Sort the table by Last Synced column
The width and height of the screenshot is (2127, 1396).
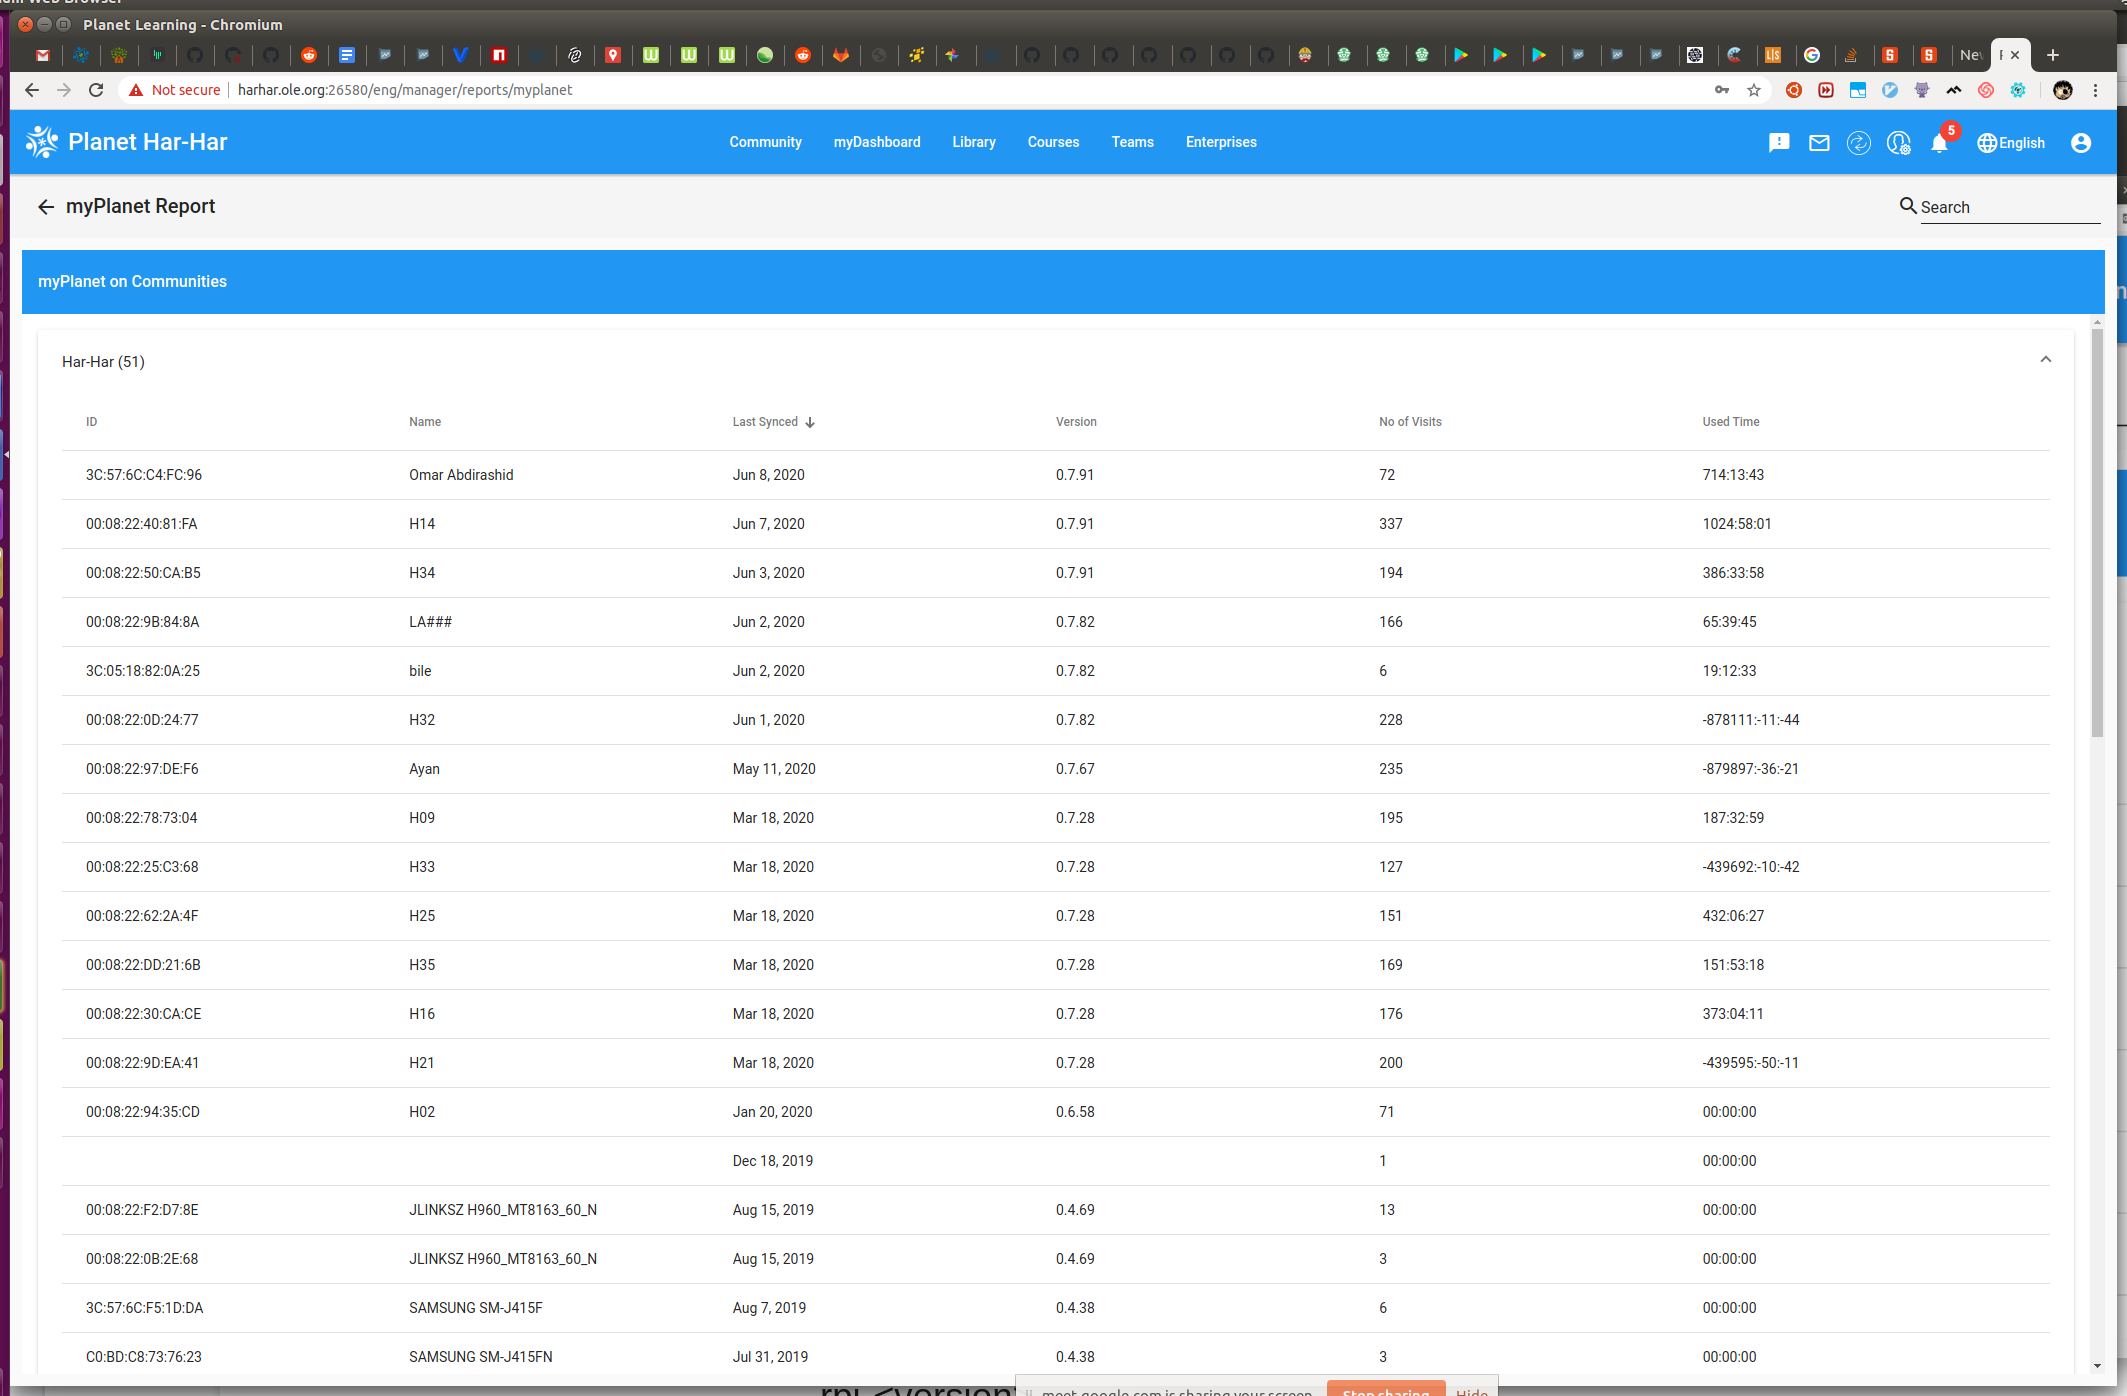click(x=771, y=421)
